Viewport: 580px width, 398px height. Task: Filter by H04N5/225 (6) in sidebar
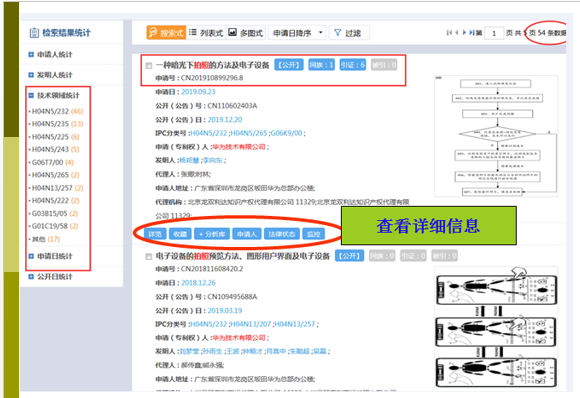(55, 137)
